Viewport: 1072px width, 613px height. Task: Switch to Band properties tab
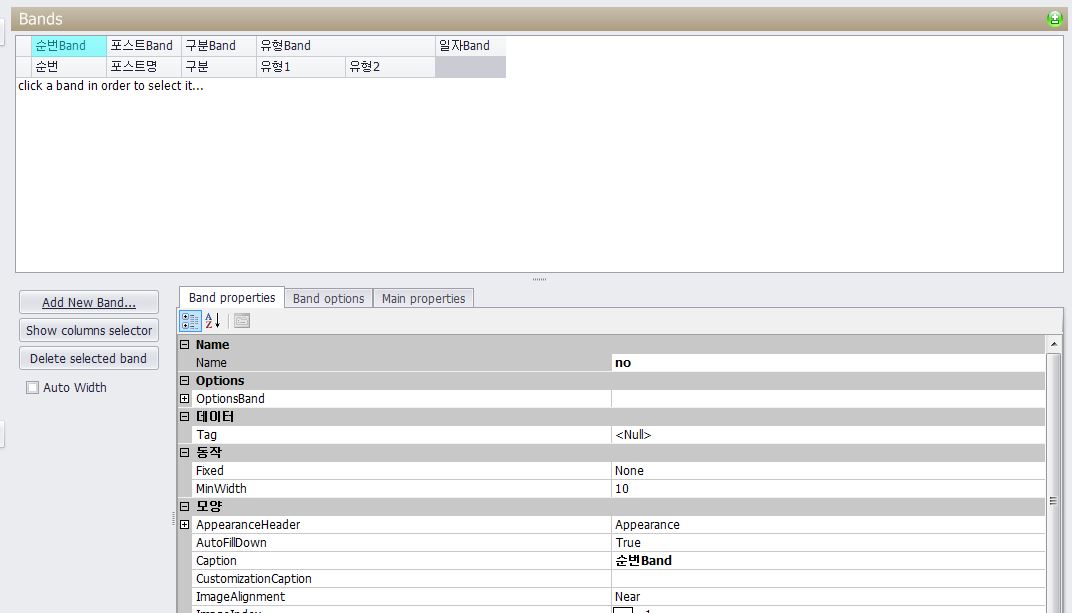(x=232, y=297)
